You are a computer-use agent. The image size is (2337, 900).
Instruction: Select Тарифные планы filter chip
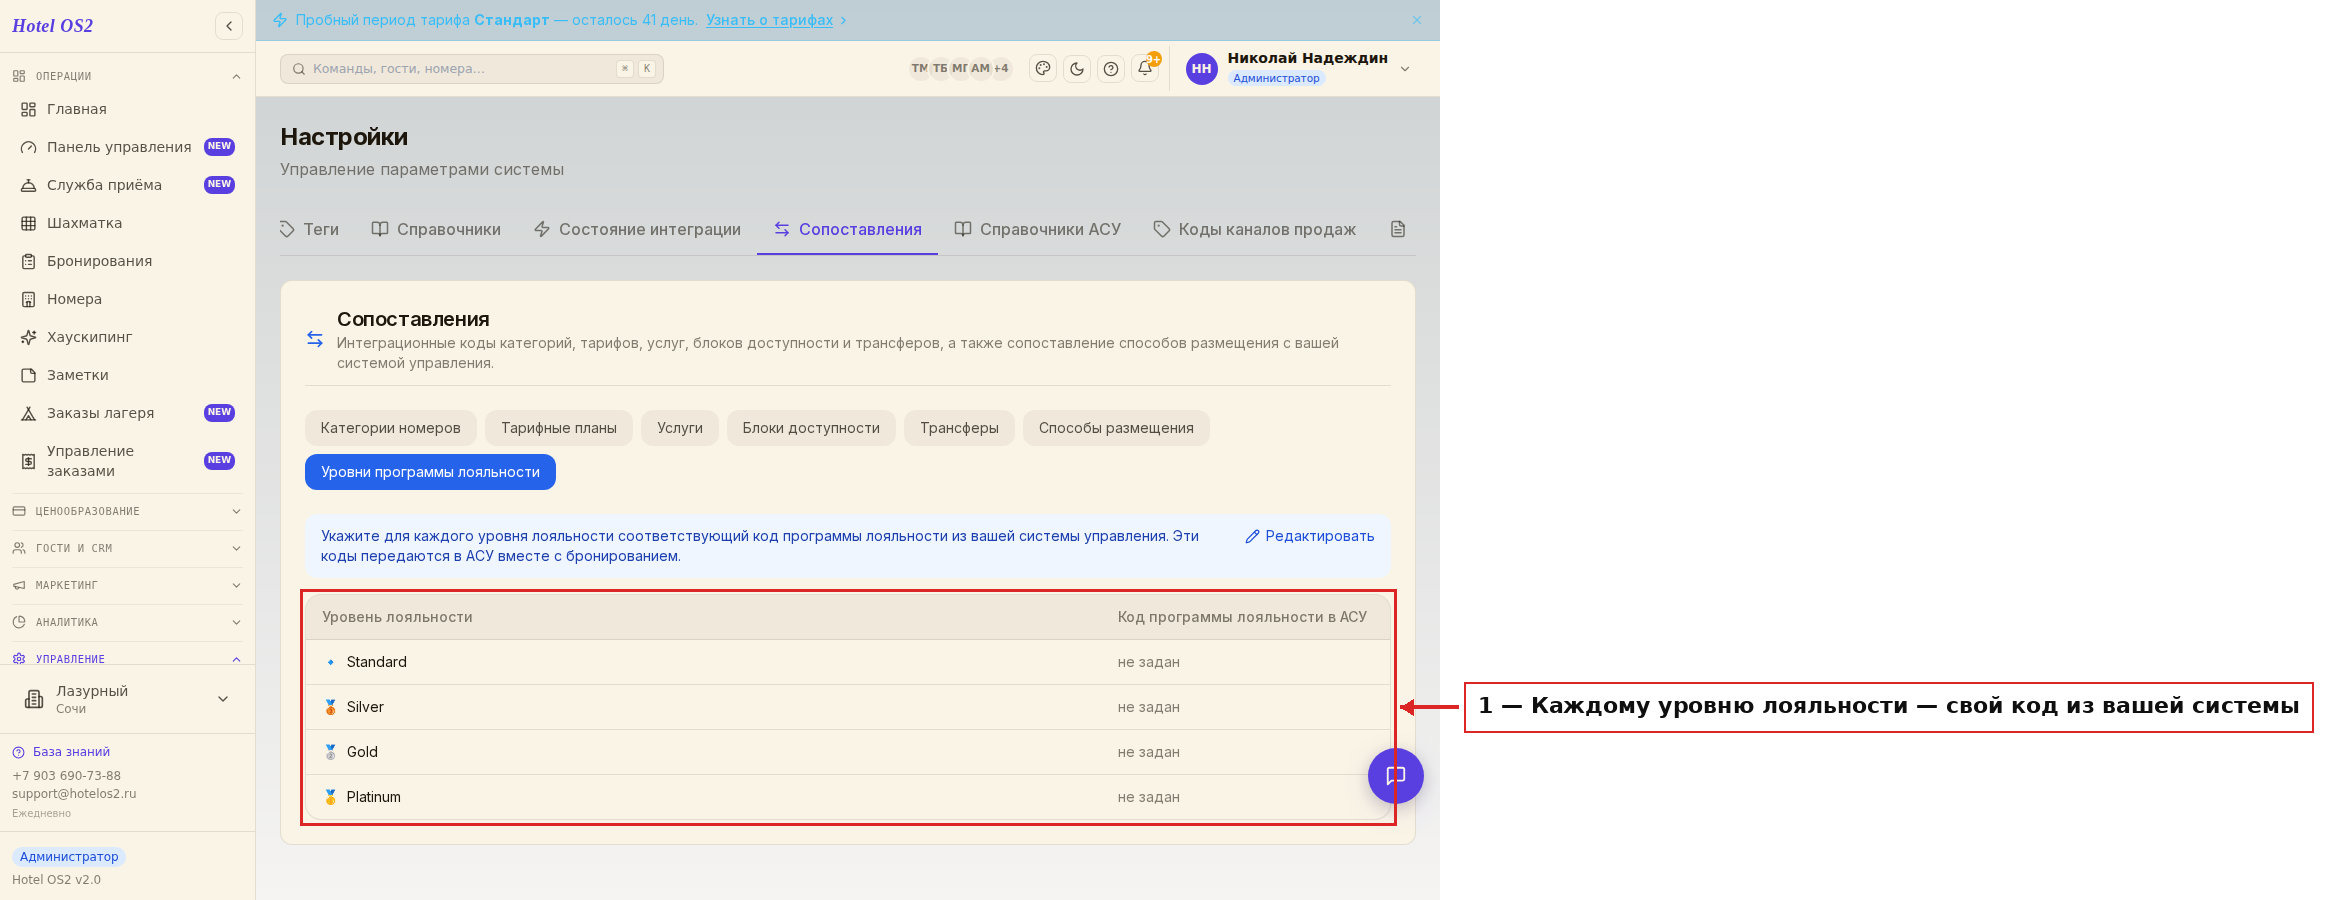click(558, 428)
